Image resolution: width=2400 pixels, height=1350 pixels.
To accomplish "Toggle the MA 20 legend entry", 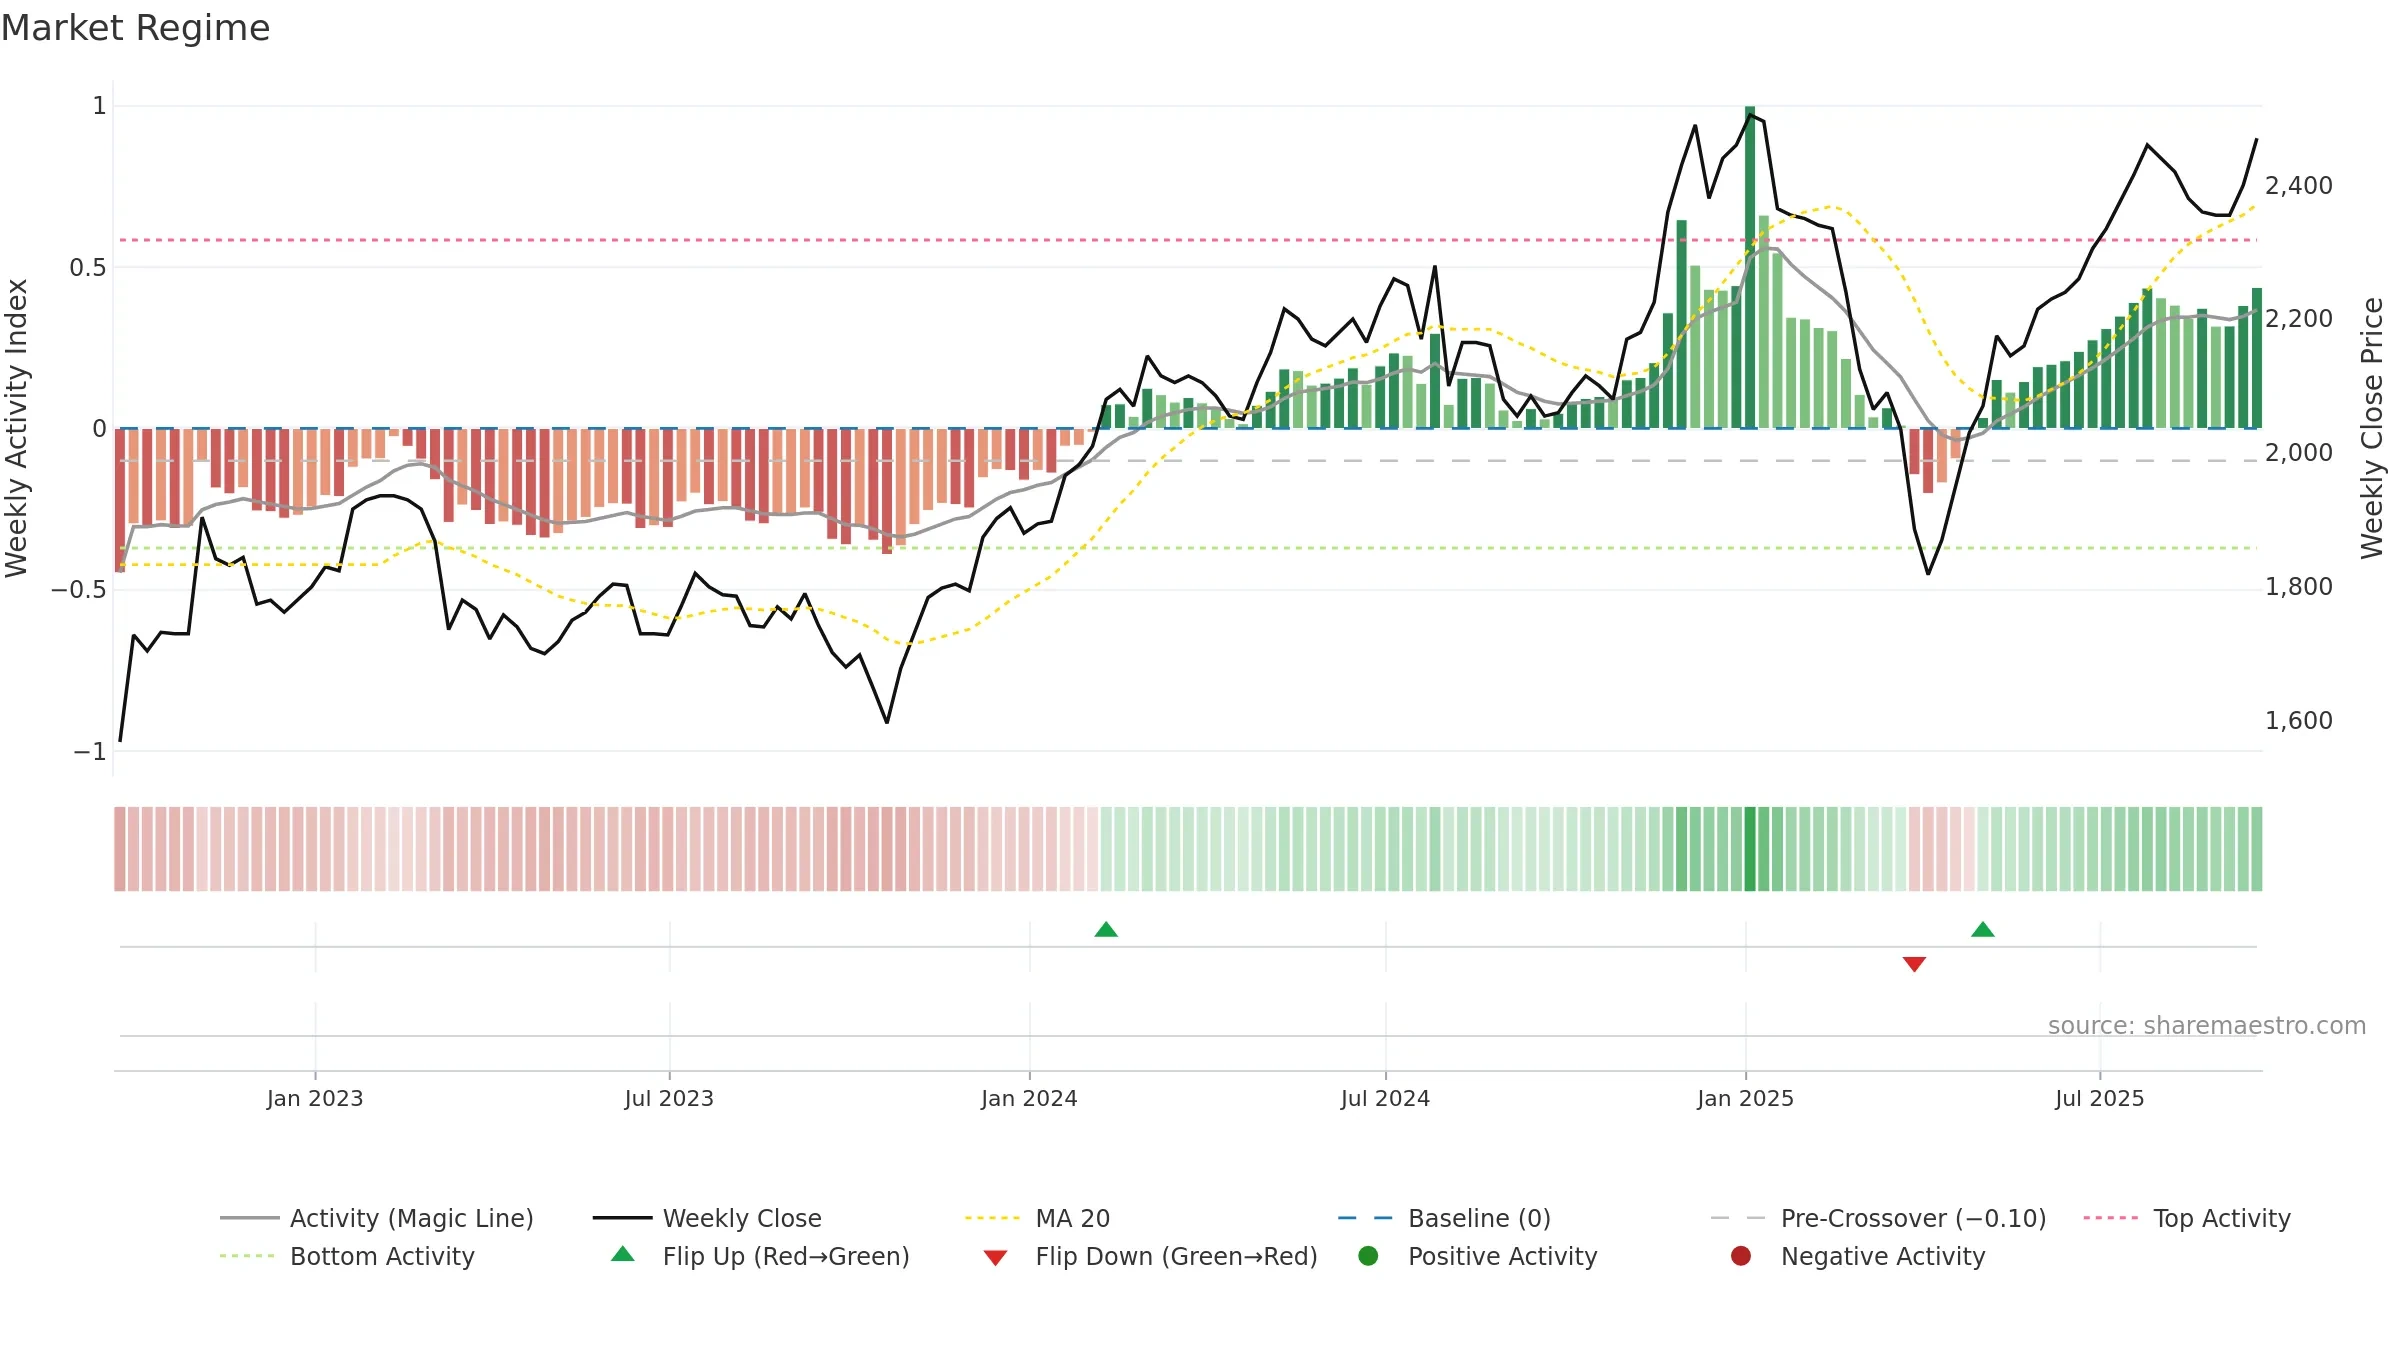I will (x=1037, y=1218).
